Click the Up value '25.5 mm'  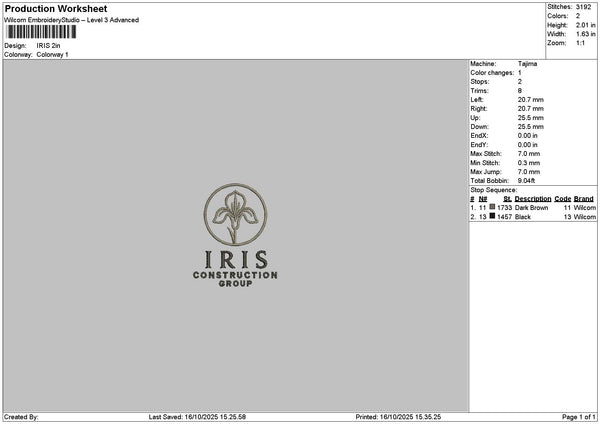(531, 118)
